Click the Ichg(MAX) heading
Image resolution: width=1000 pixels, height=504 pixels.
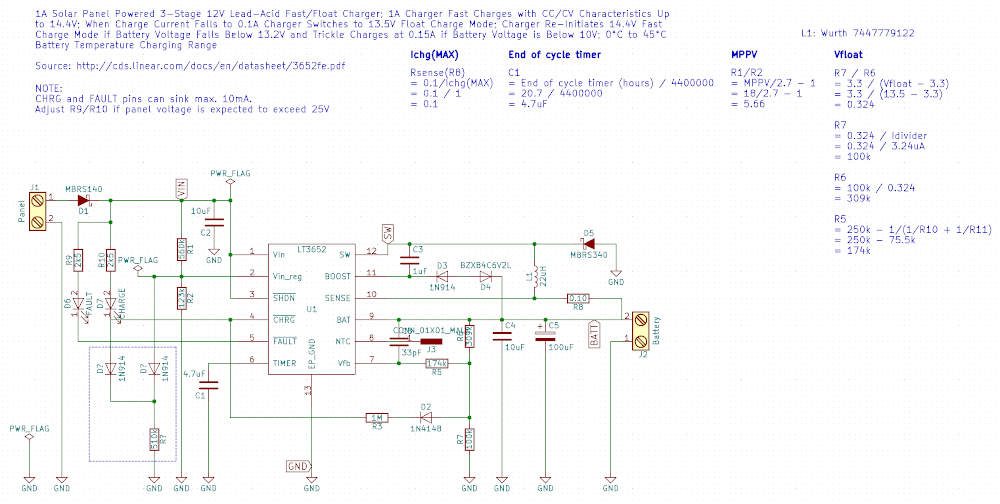434,55
